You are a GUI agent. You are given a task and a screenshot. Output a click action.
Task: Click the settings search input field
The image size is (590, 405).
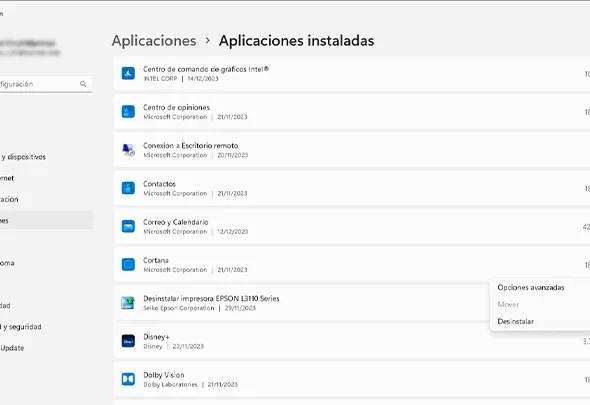click(x=45, y=84)
